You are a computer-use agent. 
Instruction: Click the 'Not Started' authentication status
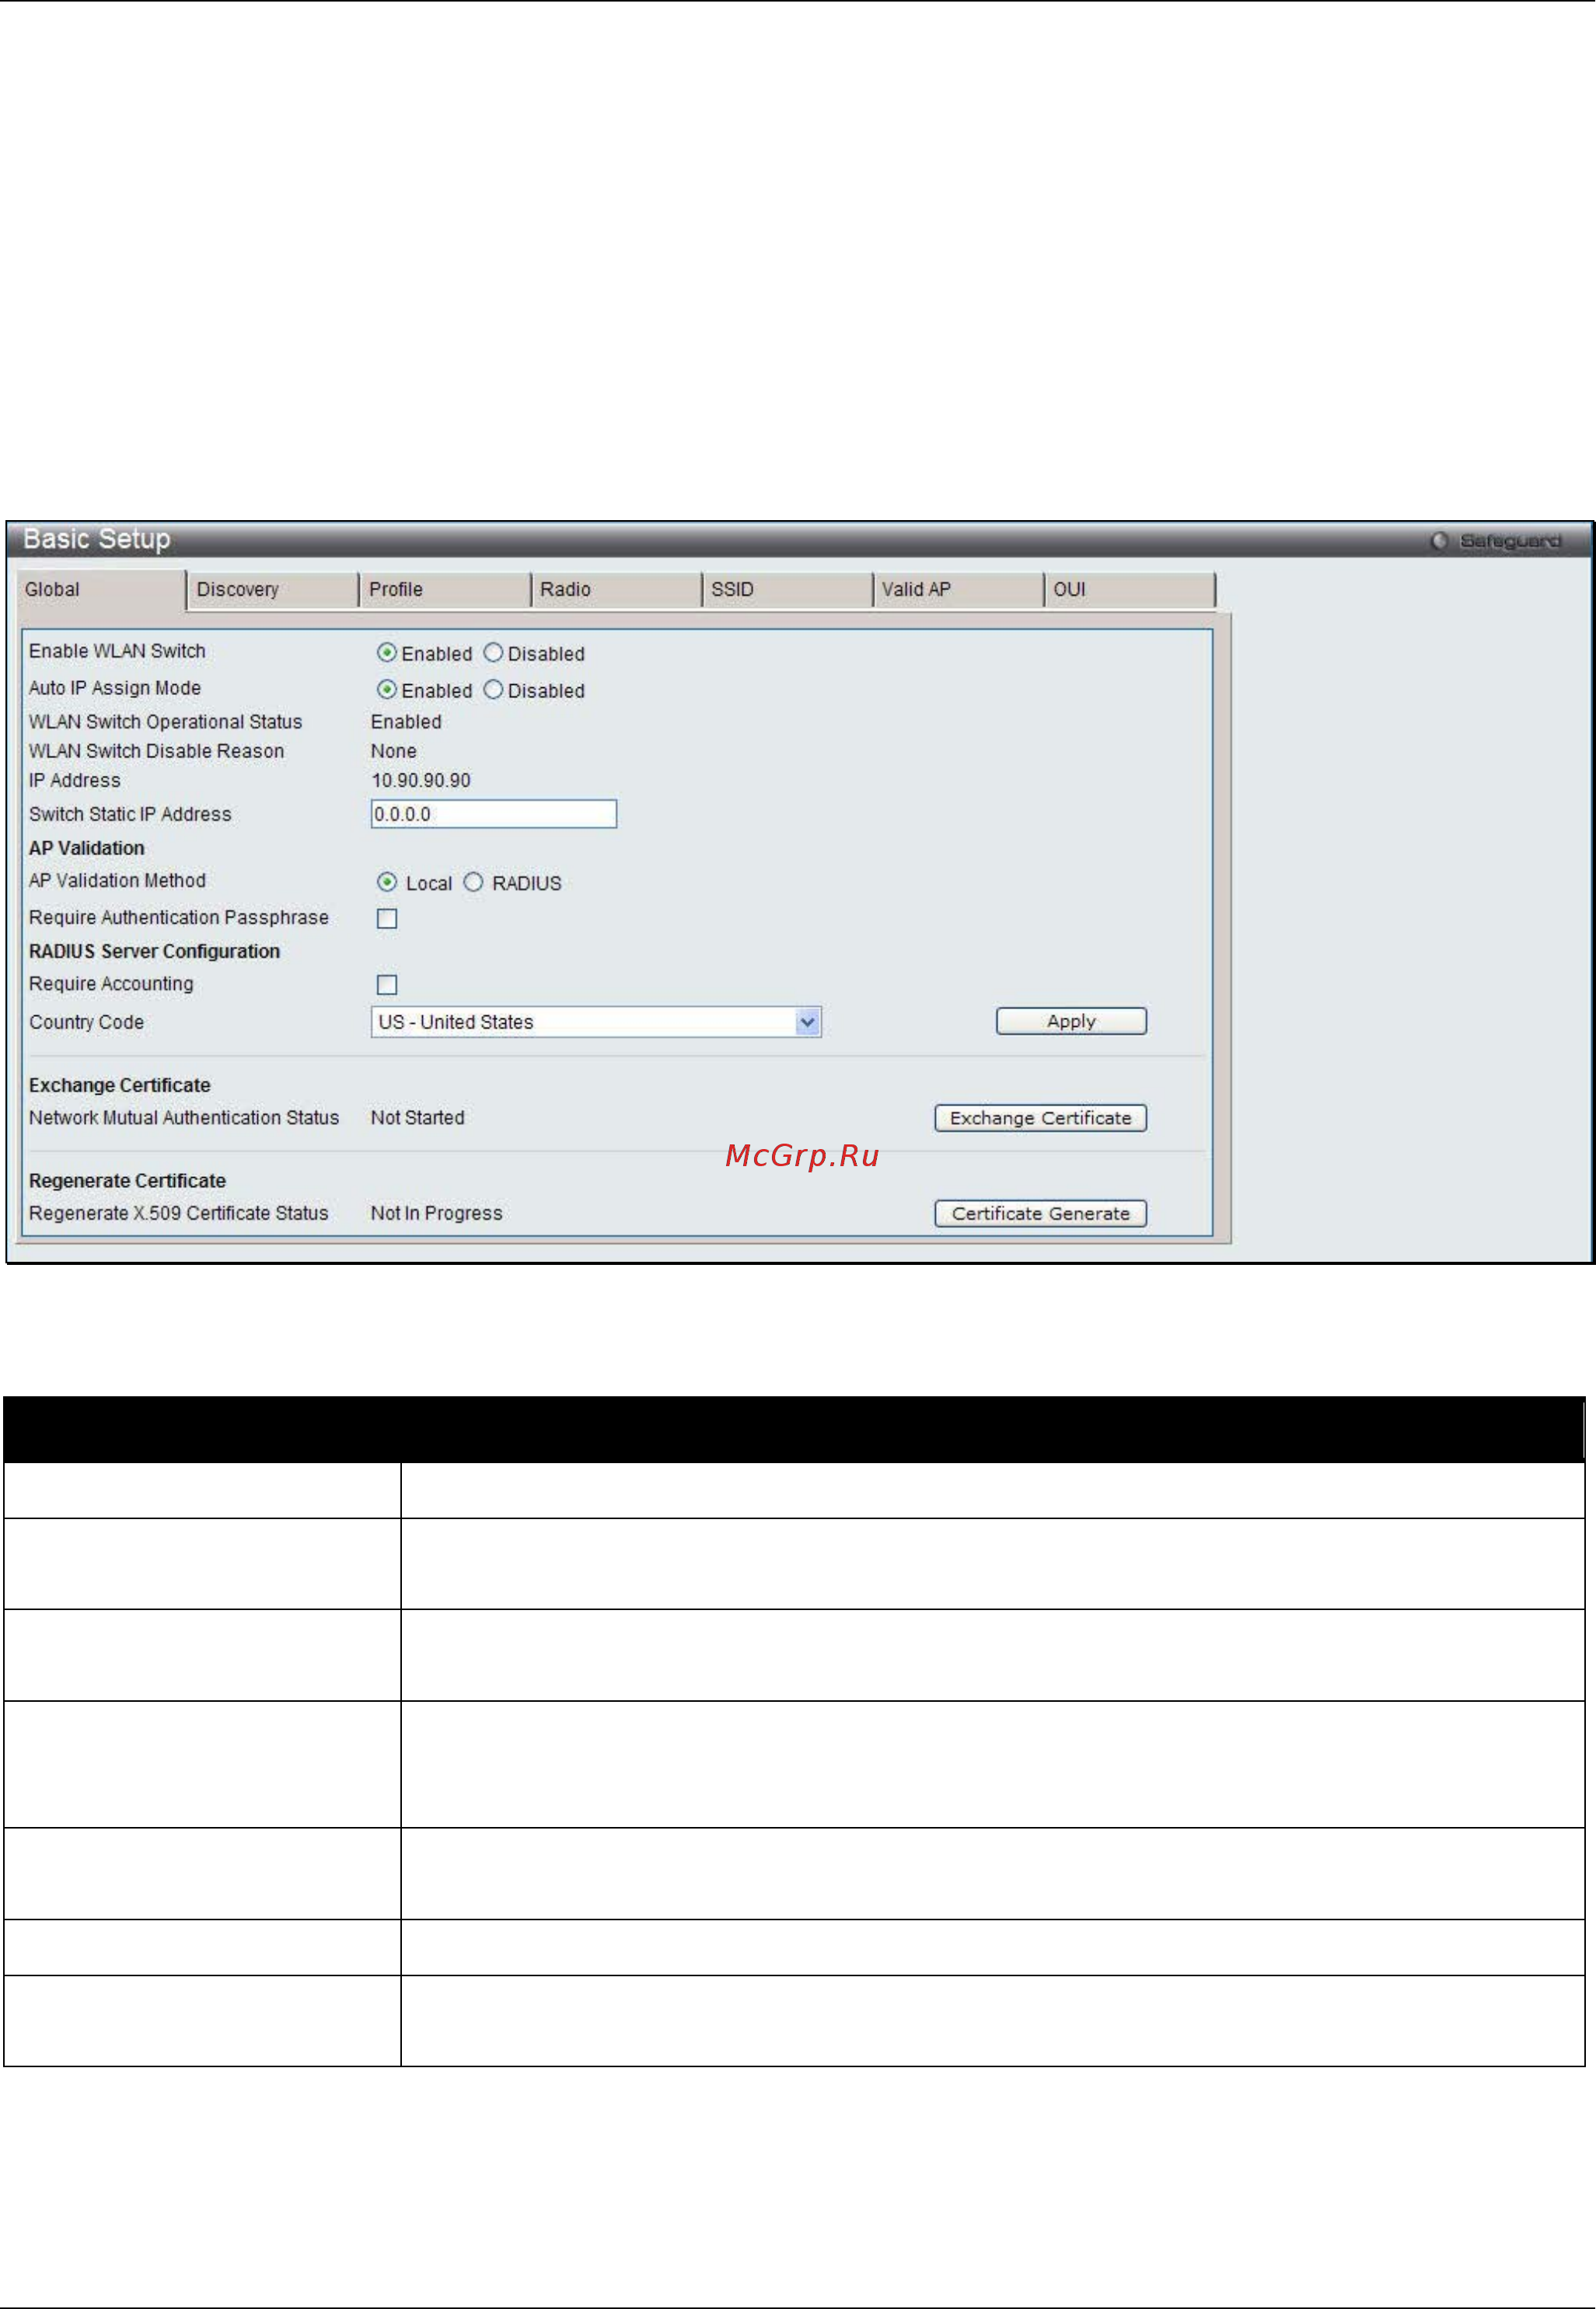(x=418, y=1118)
